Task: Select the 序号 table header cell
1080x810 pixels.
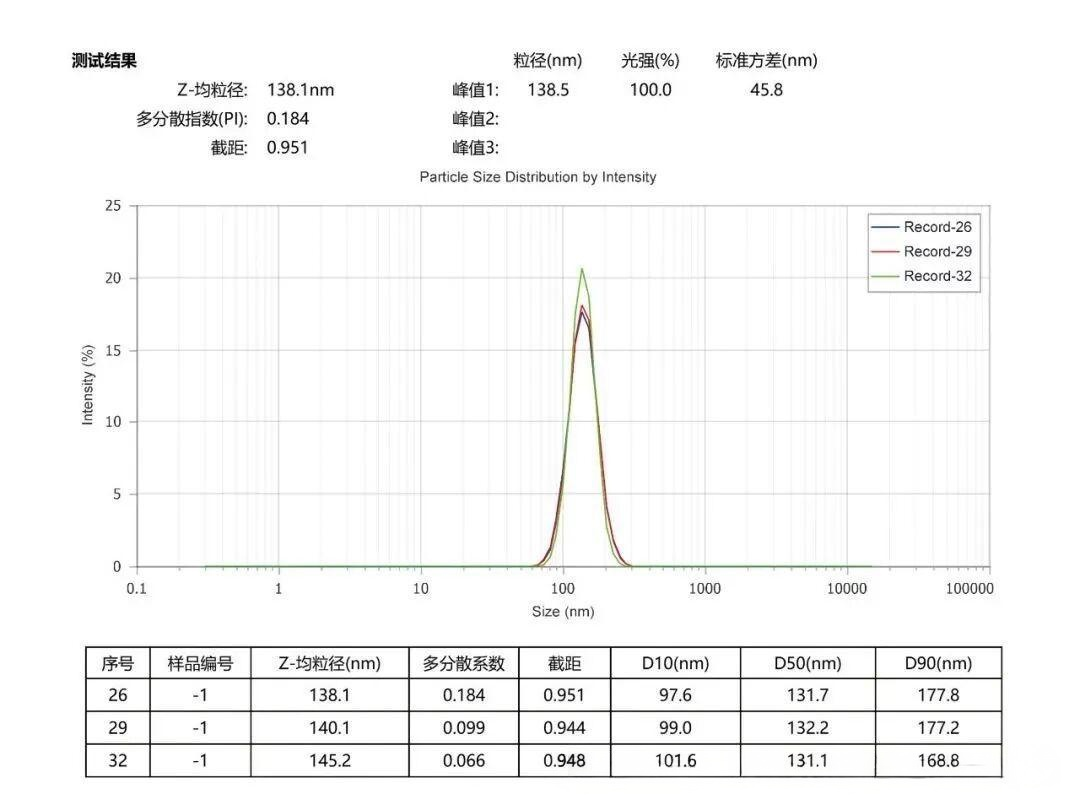Action: 118,663
